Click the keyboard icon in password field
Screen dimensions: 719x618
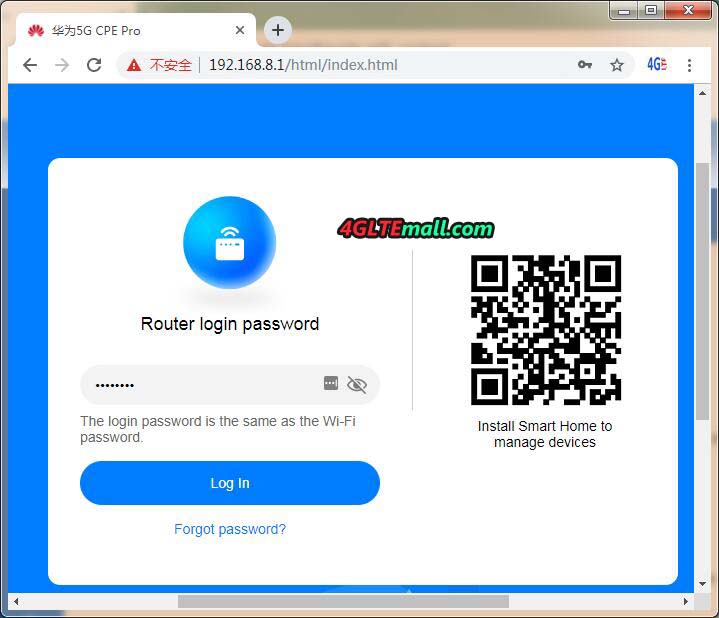331,384
